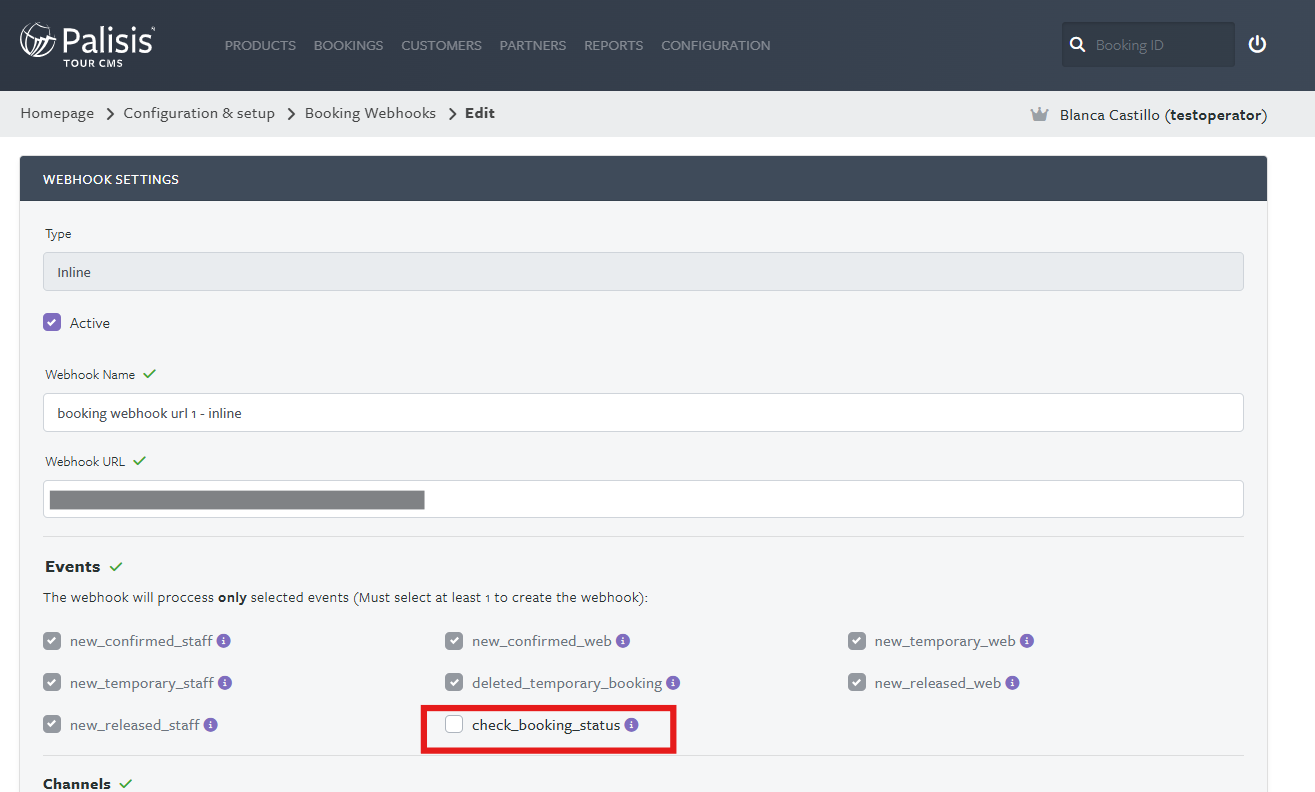Click the Palisis Tour CMS logo
1315x792 pixels.
87,44
